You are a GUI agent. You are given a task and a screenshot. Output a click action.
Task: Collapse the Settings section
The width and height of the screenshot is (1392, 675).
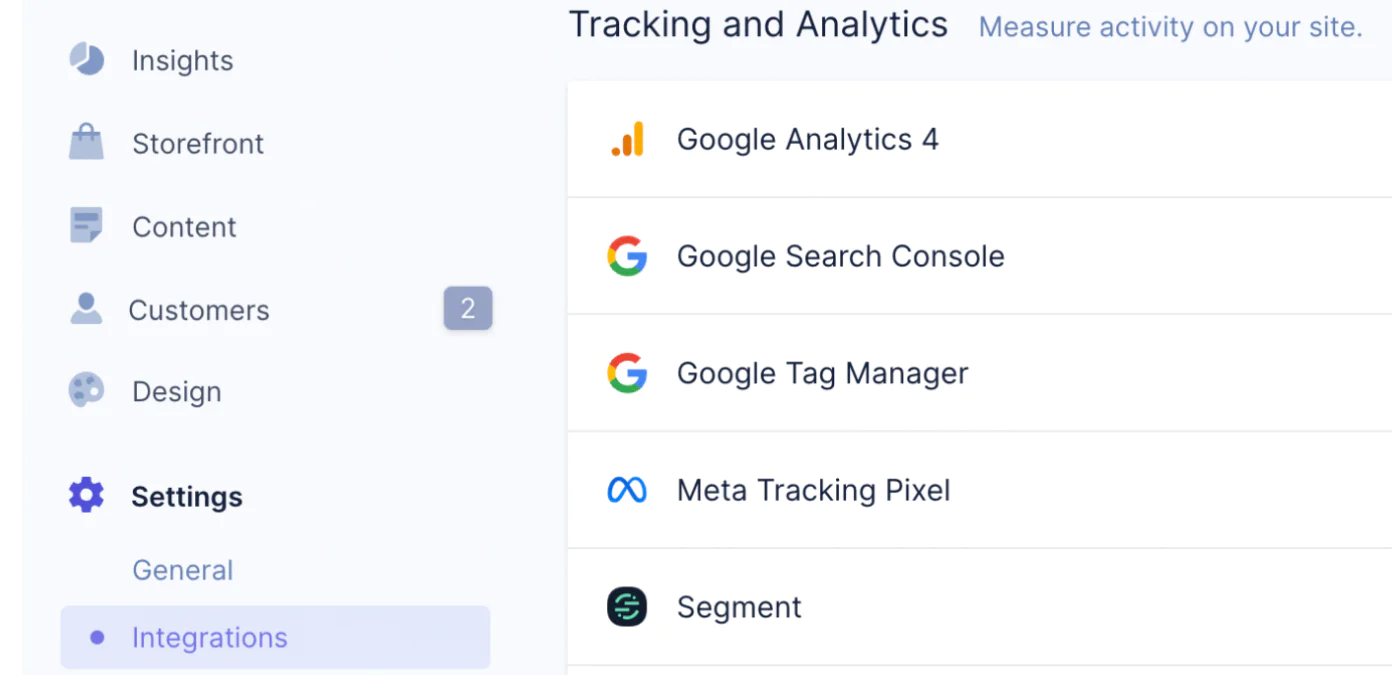tap(187, 496)
